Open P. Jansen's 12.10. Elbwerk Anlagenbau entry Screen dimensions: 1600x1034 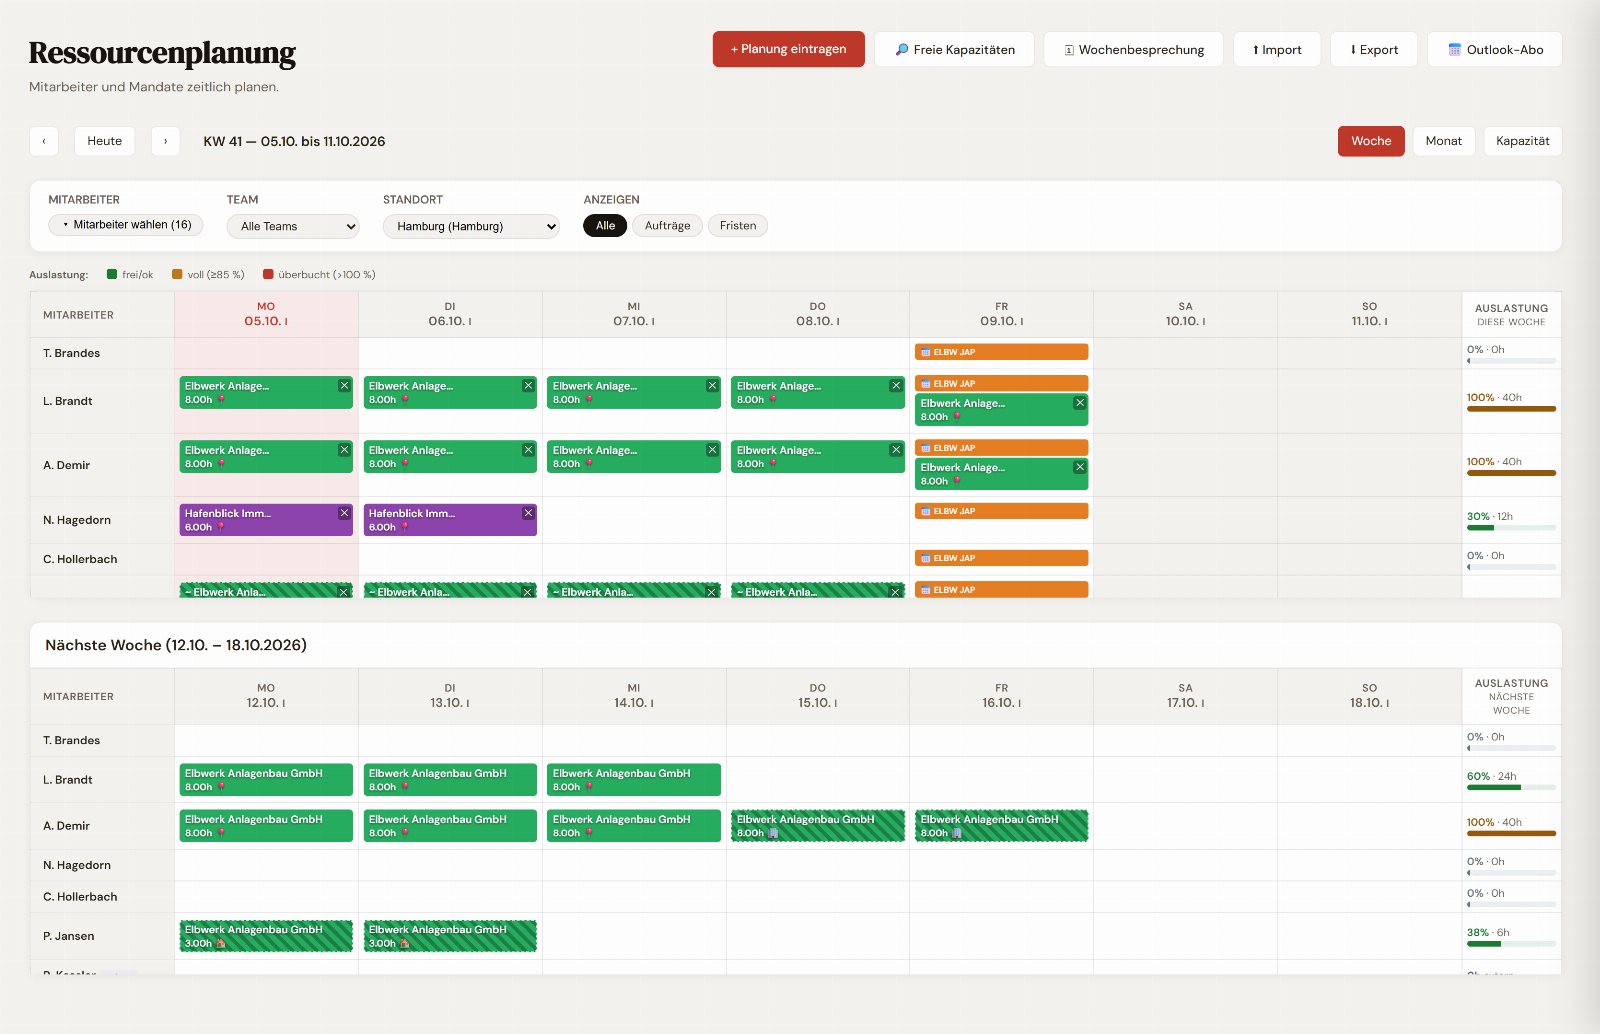pos(266,936)
